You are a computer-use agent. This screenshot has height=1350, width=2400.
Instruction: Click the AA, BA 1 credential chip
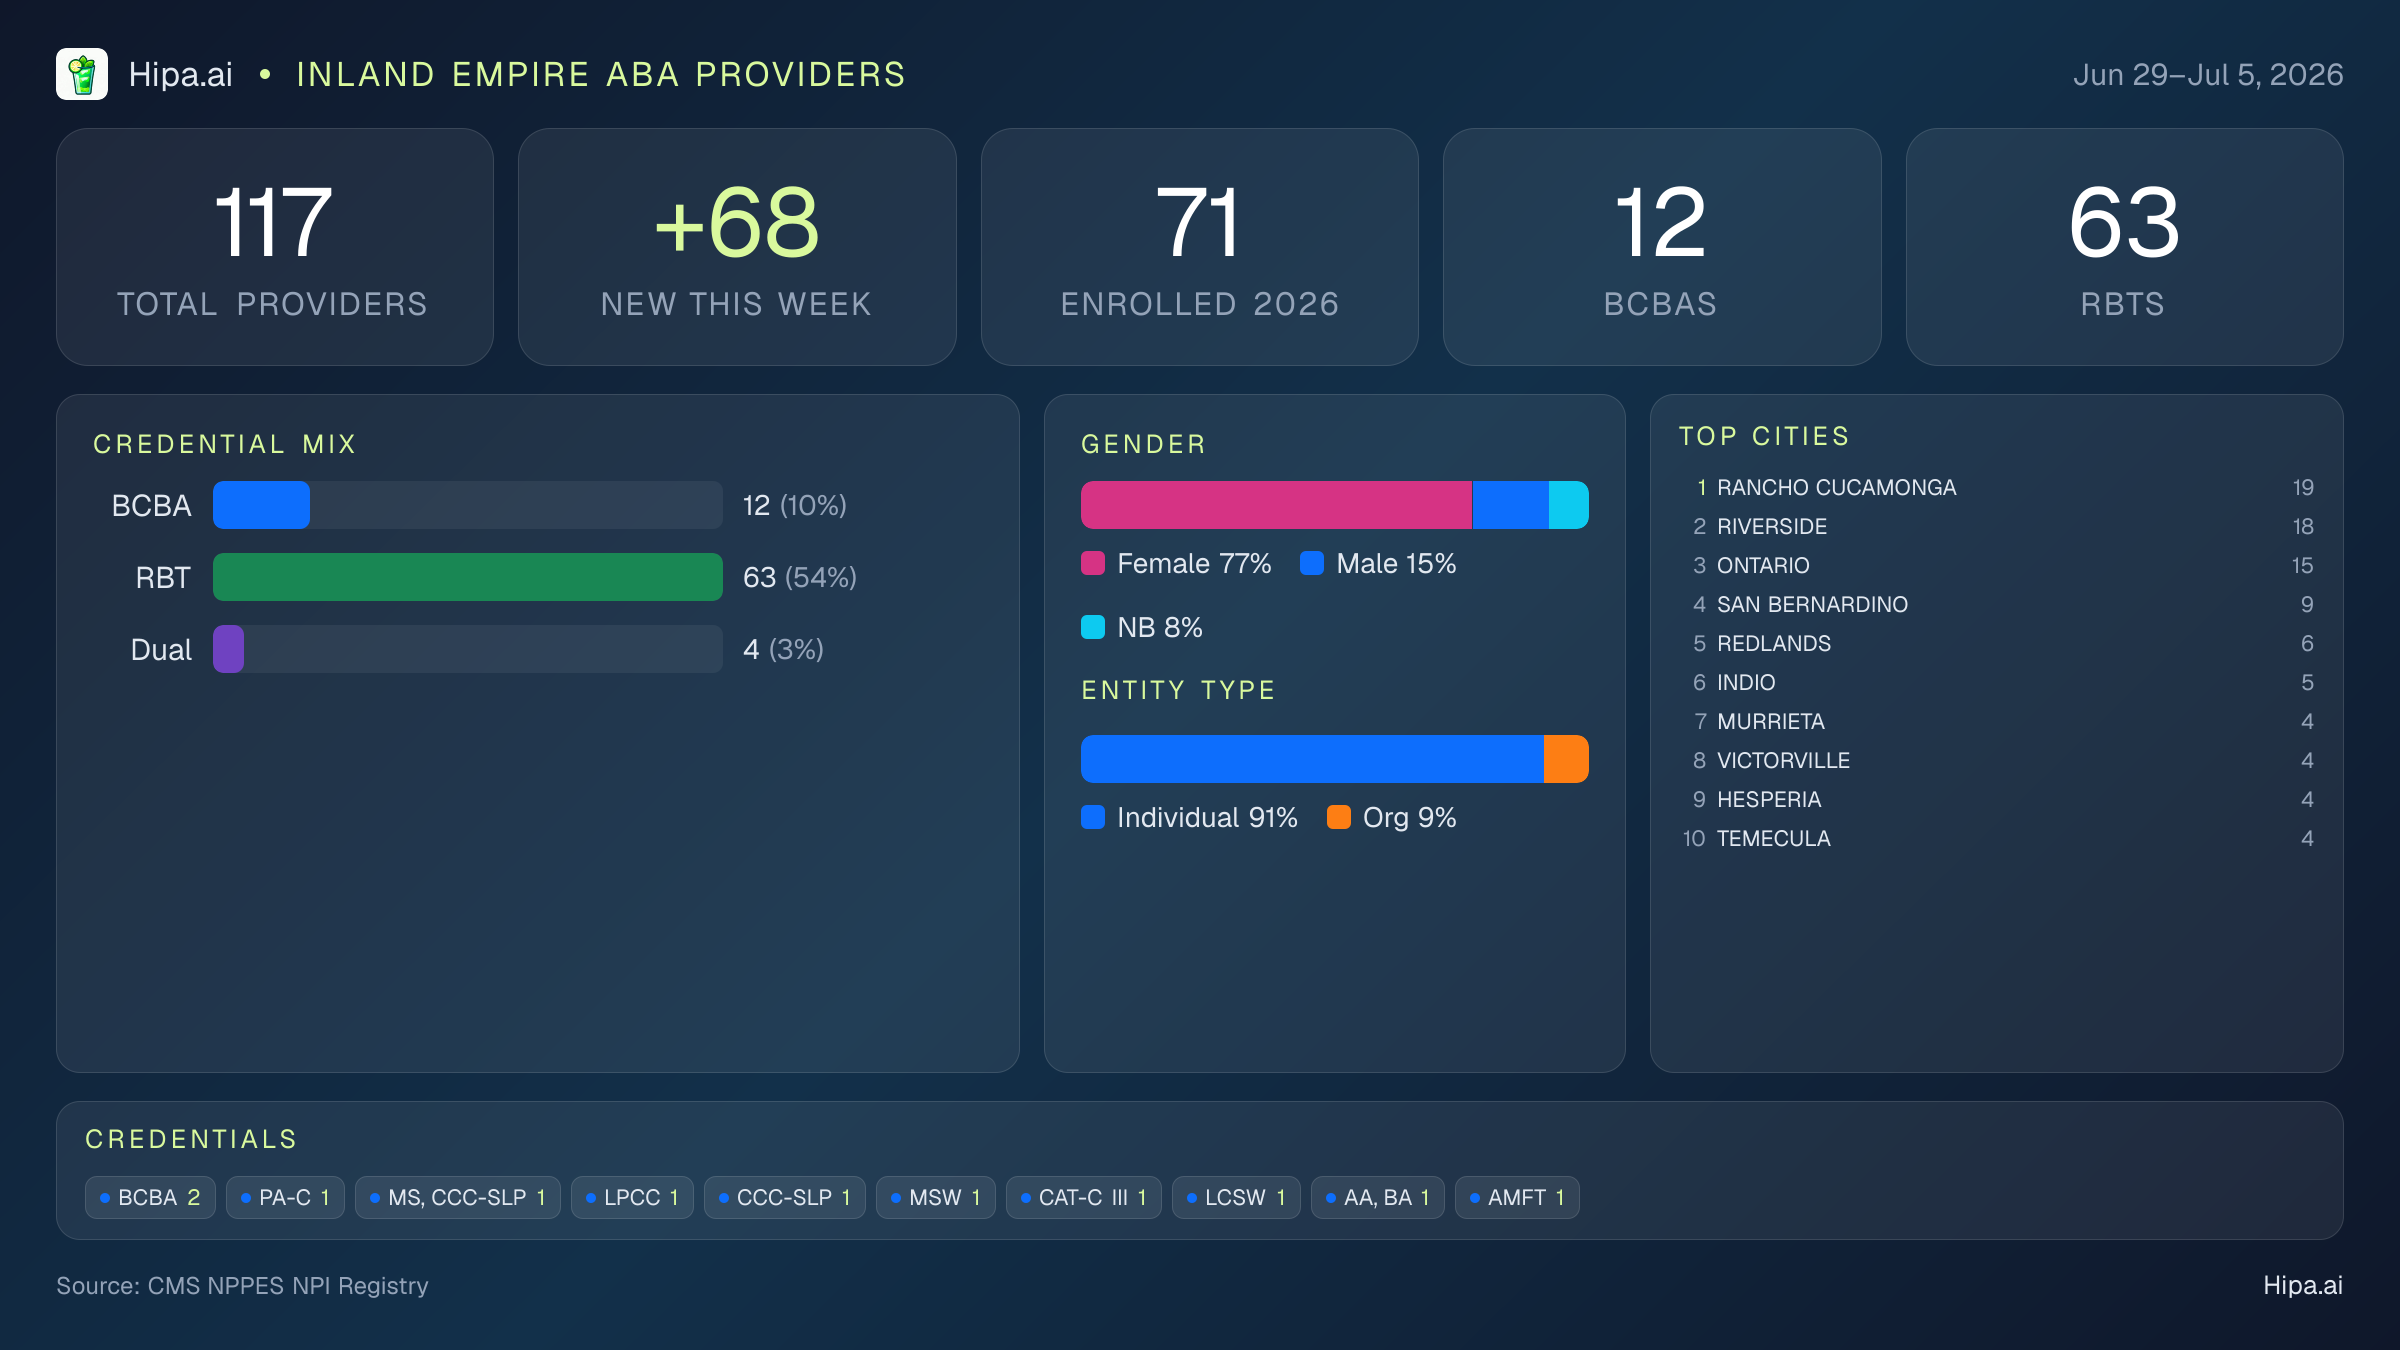1378,1197
